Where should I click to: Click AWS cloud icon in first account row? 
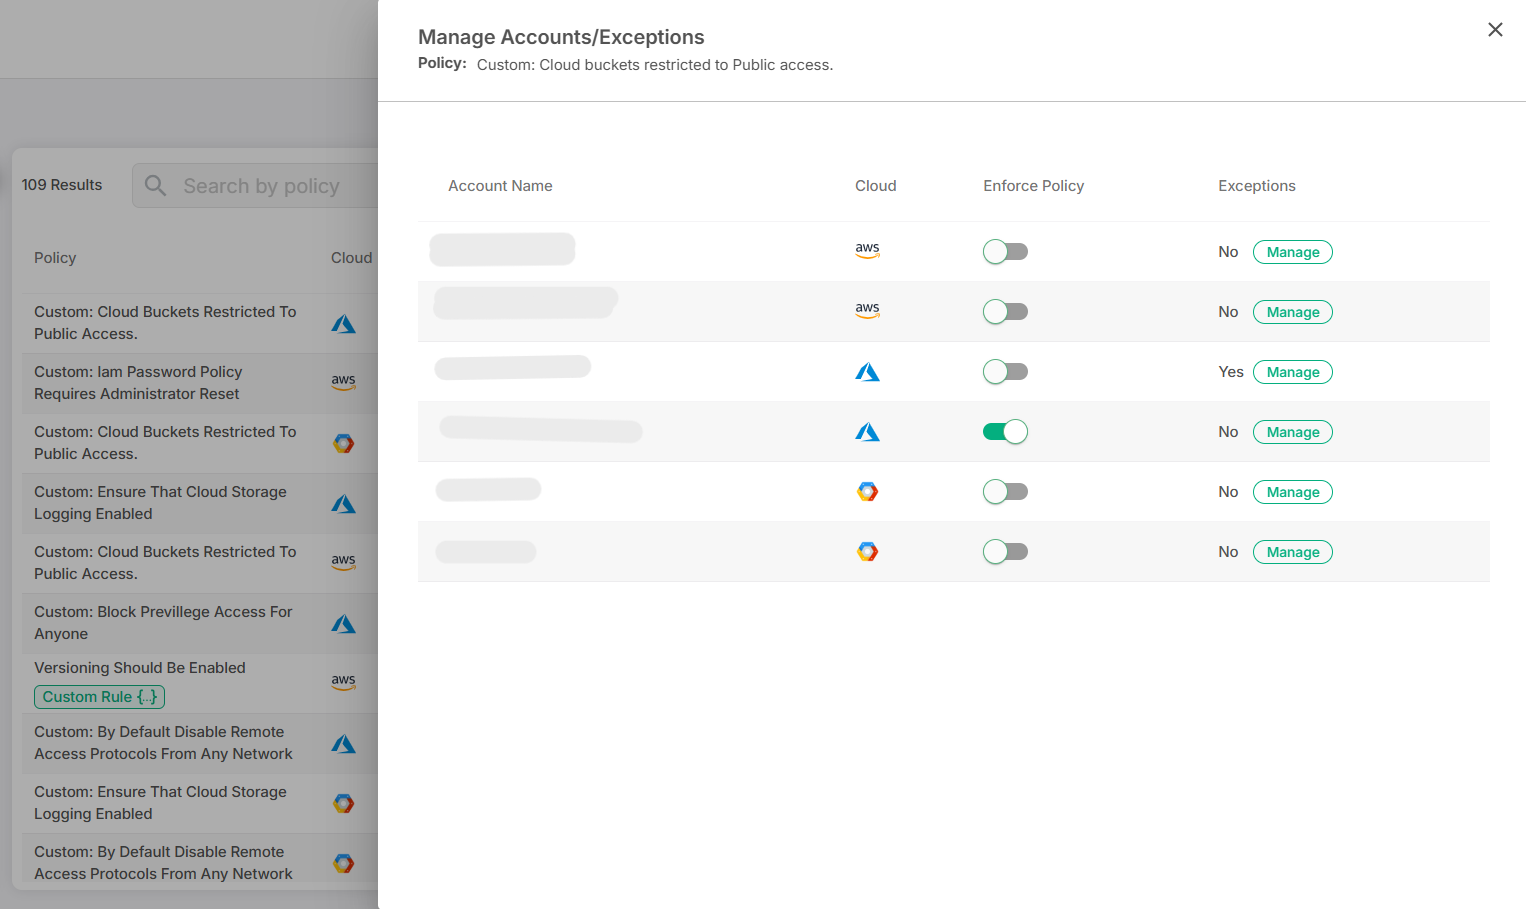tap(867, 251)
